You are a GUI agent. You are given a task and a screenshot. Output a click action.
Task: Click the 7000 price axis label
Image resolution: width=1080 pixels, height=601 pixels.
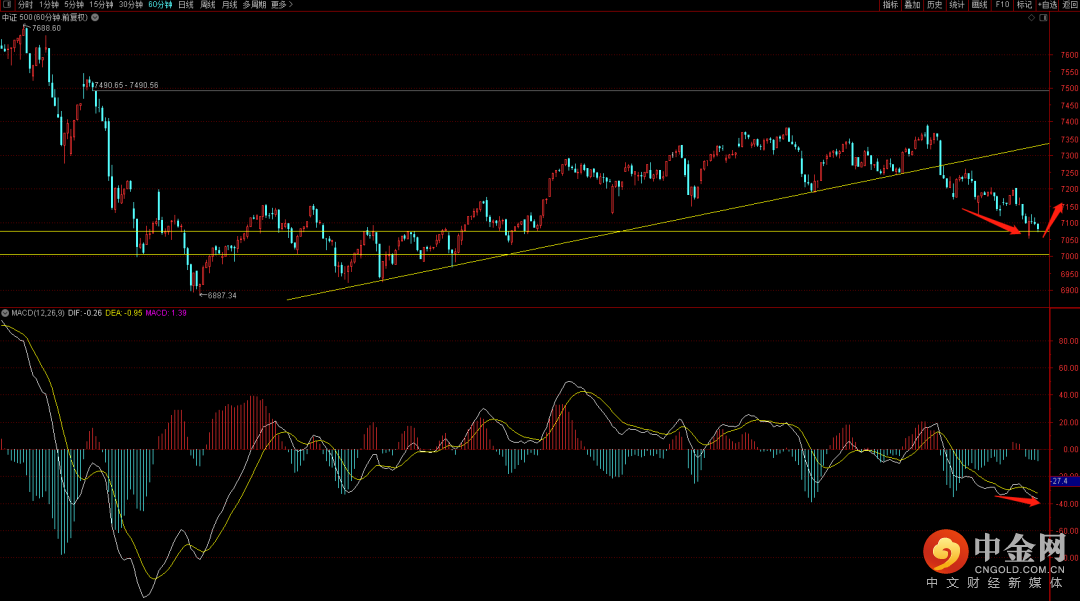(1070, 257)
